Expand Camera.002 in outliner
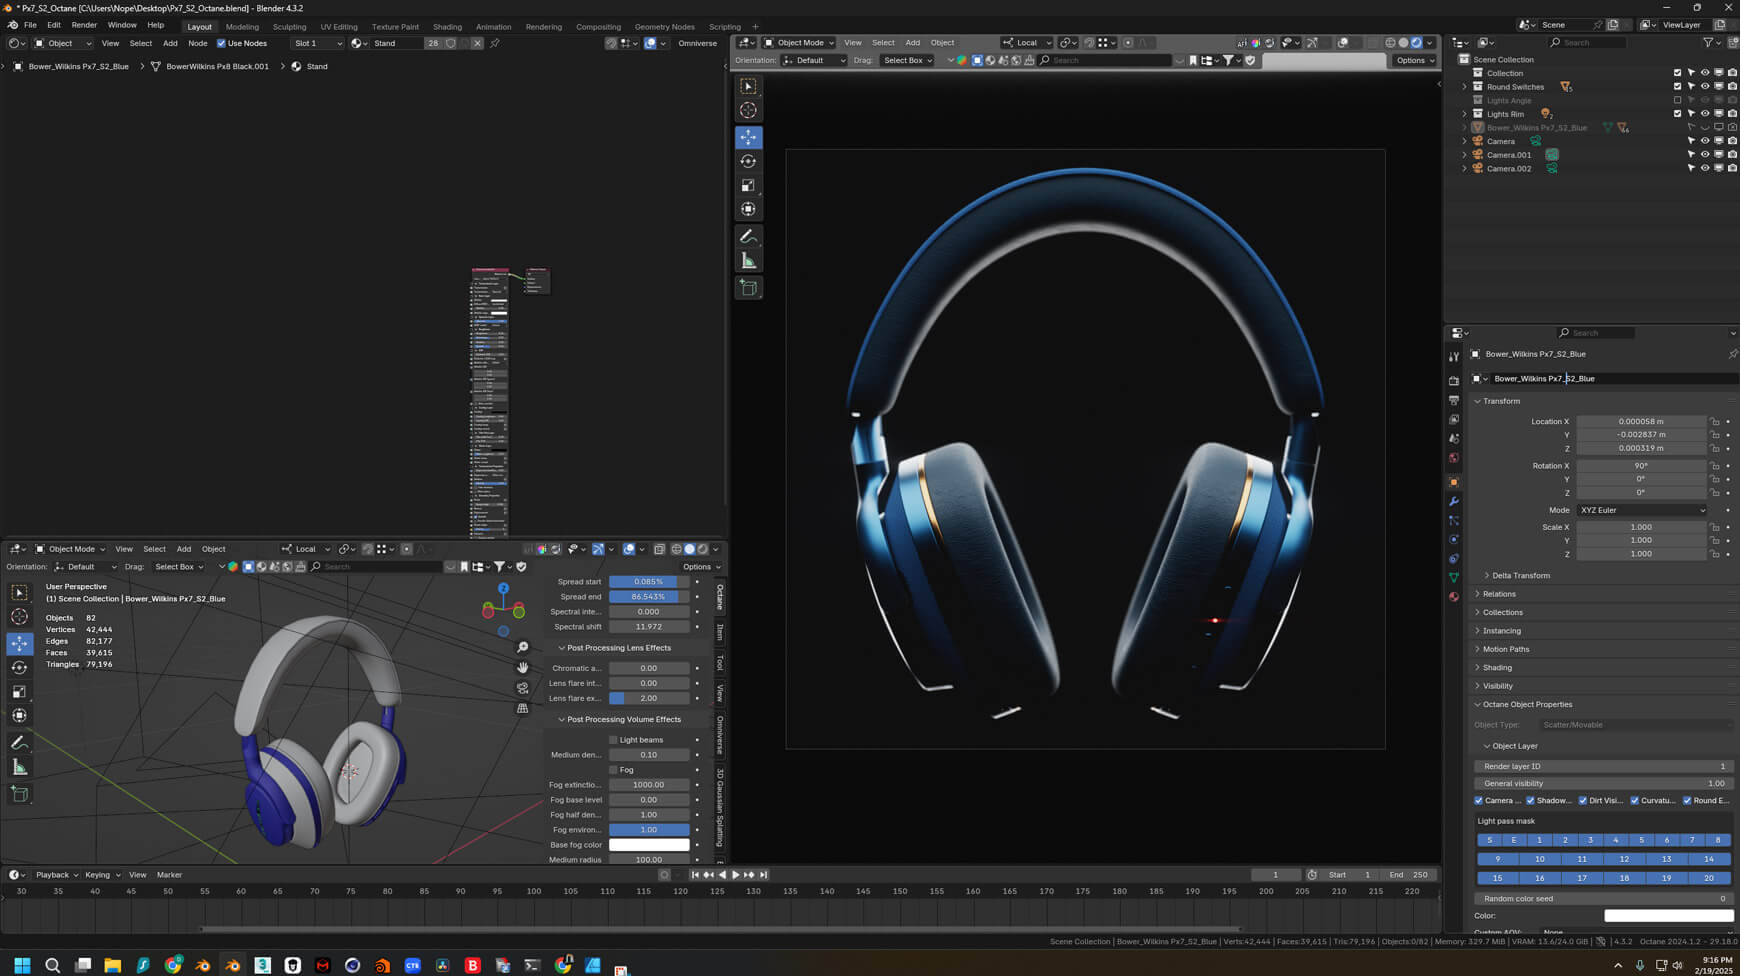The height and width of the screenshot is (976, 1740). 1465,168
